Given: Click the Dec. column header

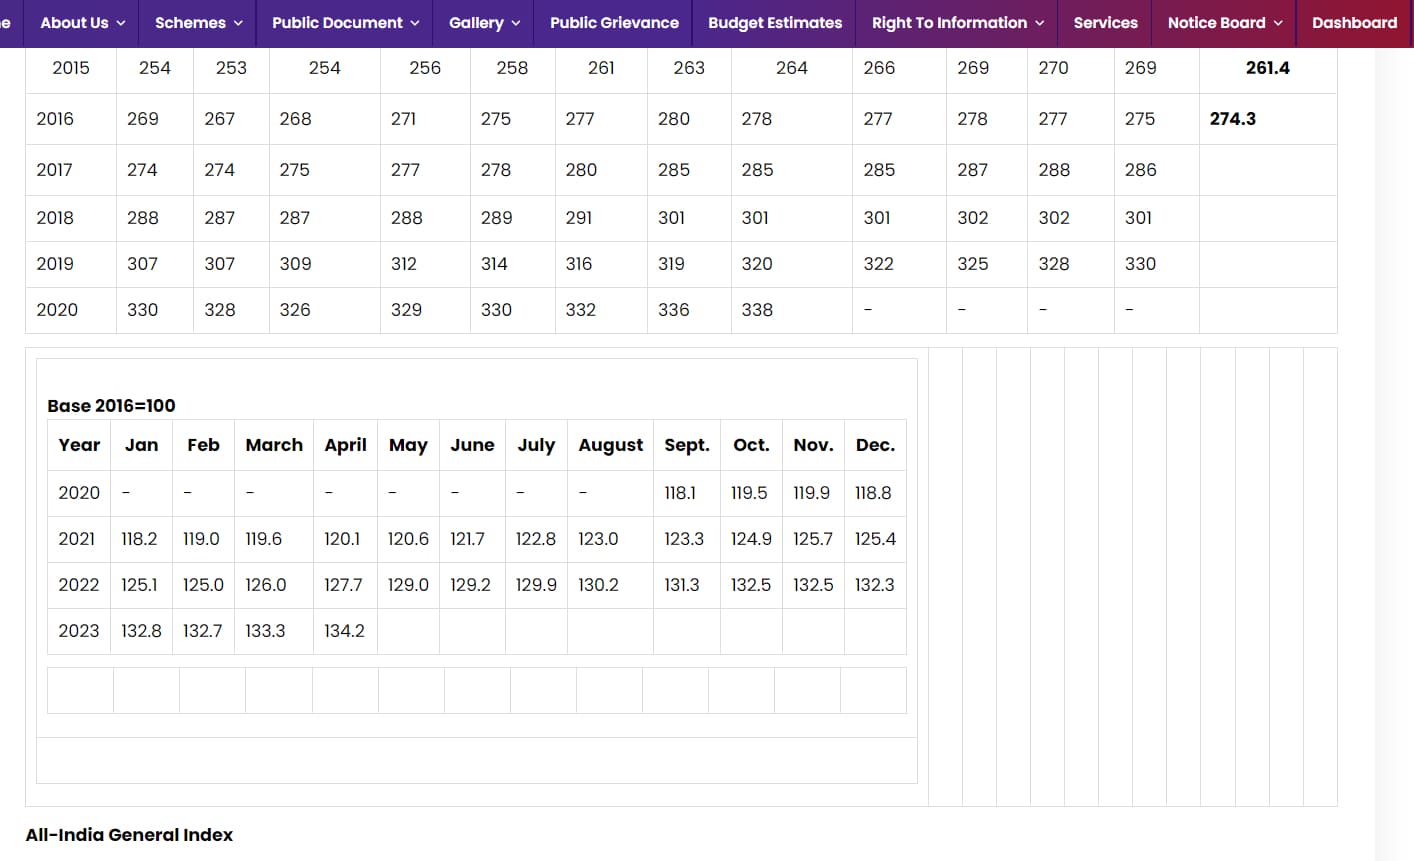Looking at the screenshot, I should 875,445.
